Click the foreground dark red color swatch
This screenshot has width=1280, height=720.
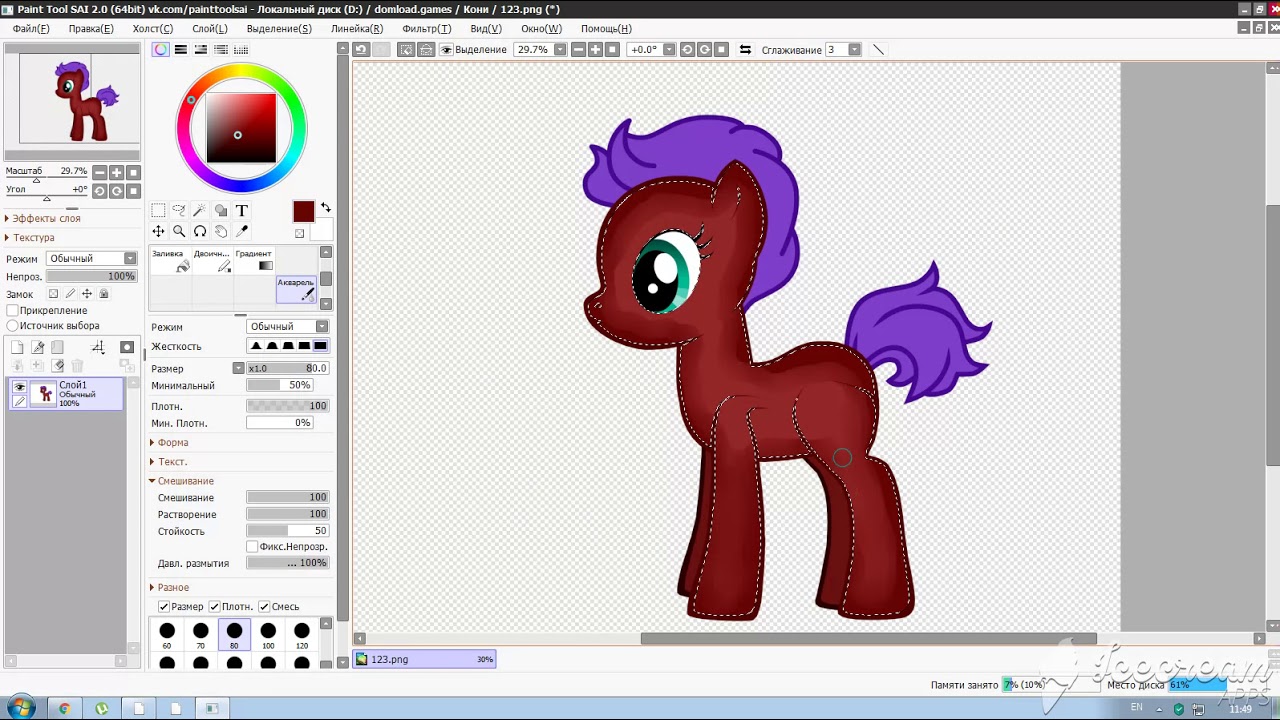tap(304, 211)
